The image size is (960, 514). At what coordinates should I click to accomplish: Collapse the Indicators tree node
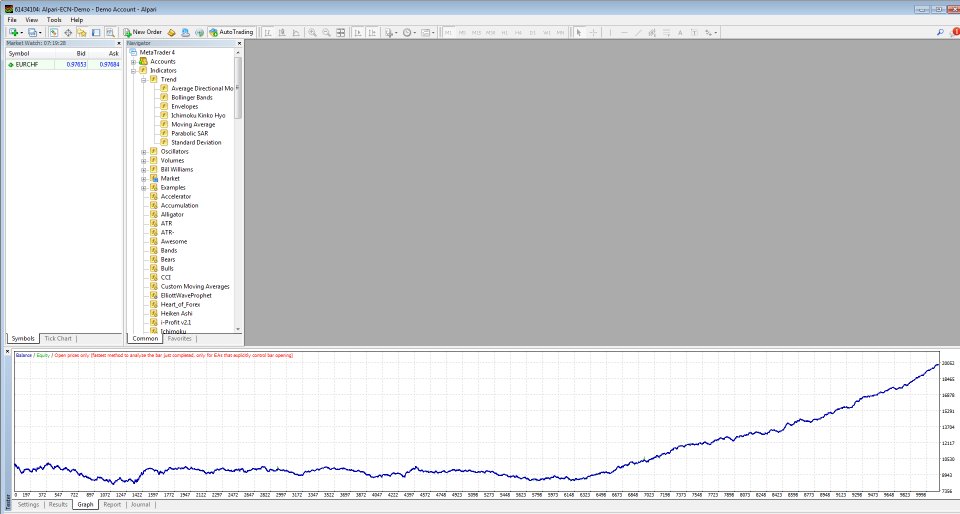pos(133,70)
